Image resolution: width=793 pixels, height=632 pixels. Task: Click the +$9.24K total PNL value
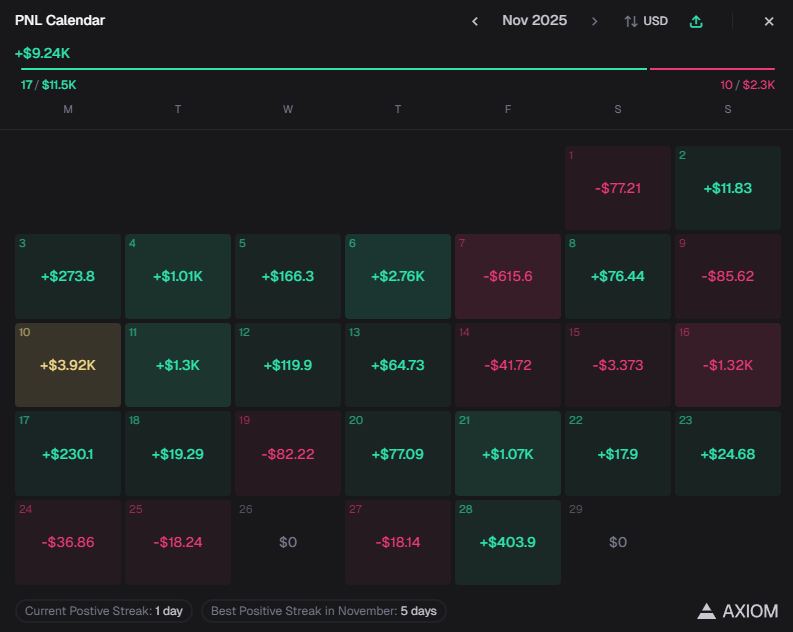click(x=42, y=53)
